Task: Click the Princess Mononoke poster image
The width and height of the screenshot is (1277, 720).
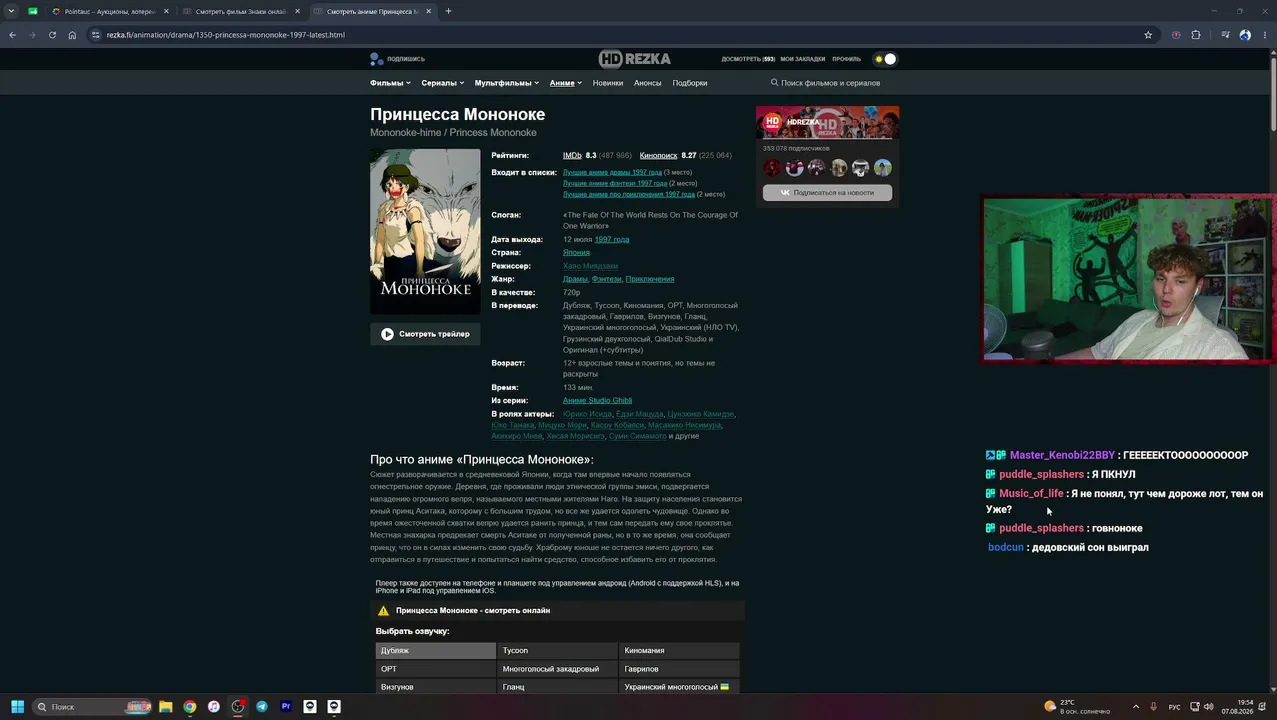Action: point(425,231)
